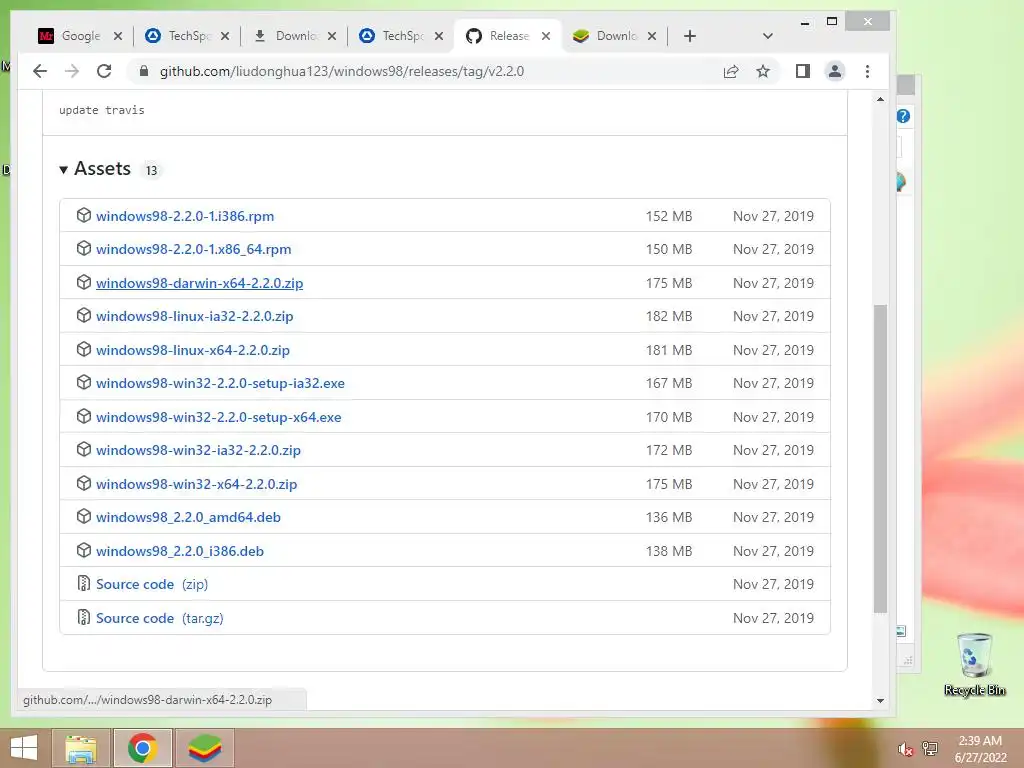Bookmark this page with the star icon
This screenshot has width=1024, height=768.
tap(763, 71)
